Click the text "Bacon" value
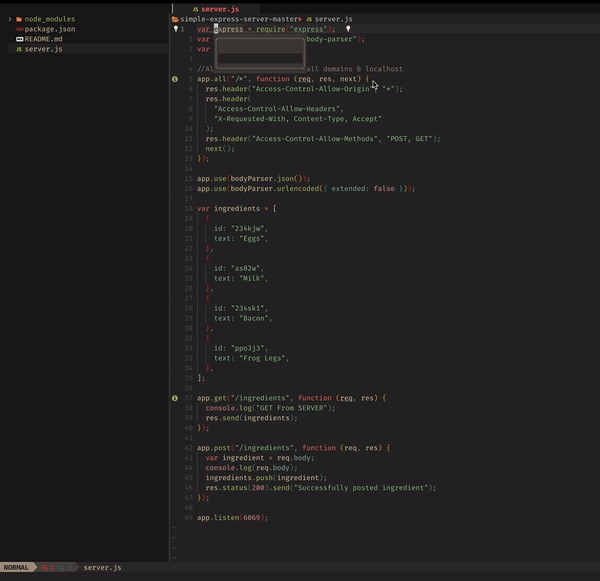This screenshot has height=581, width=600. 254,318
